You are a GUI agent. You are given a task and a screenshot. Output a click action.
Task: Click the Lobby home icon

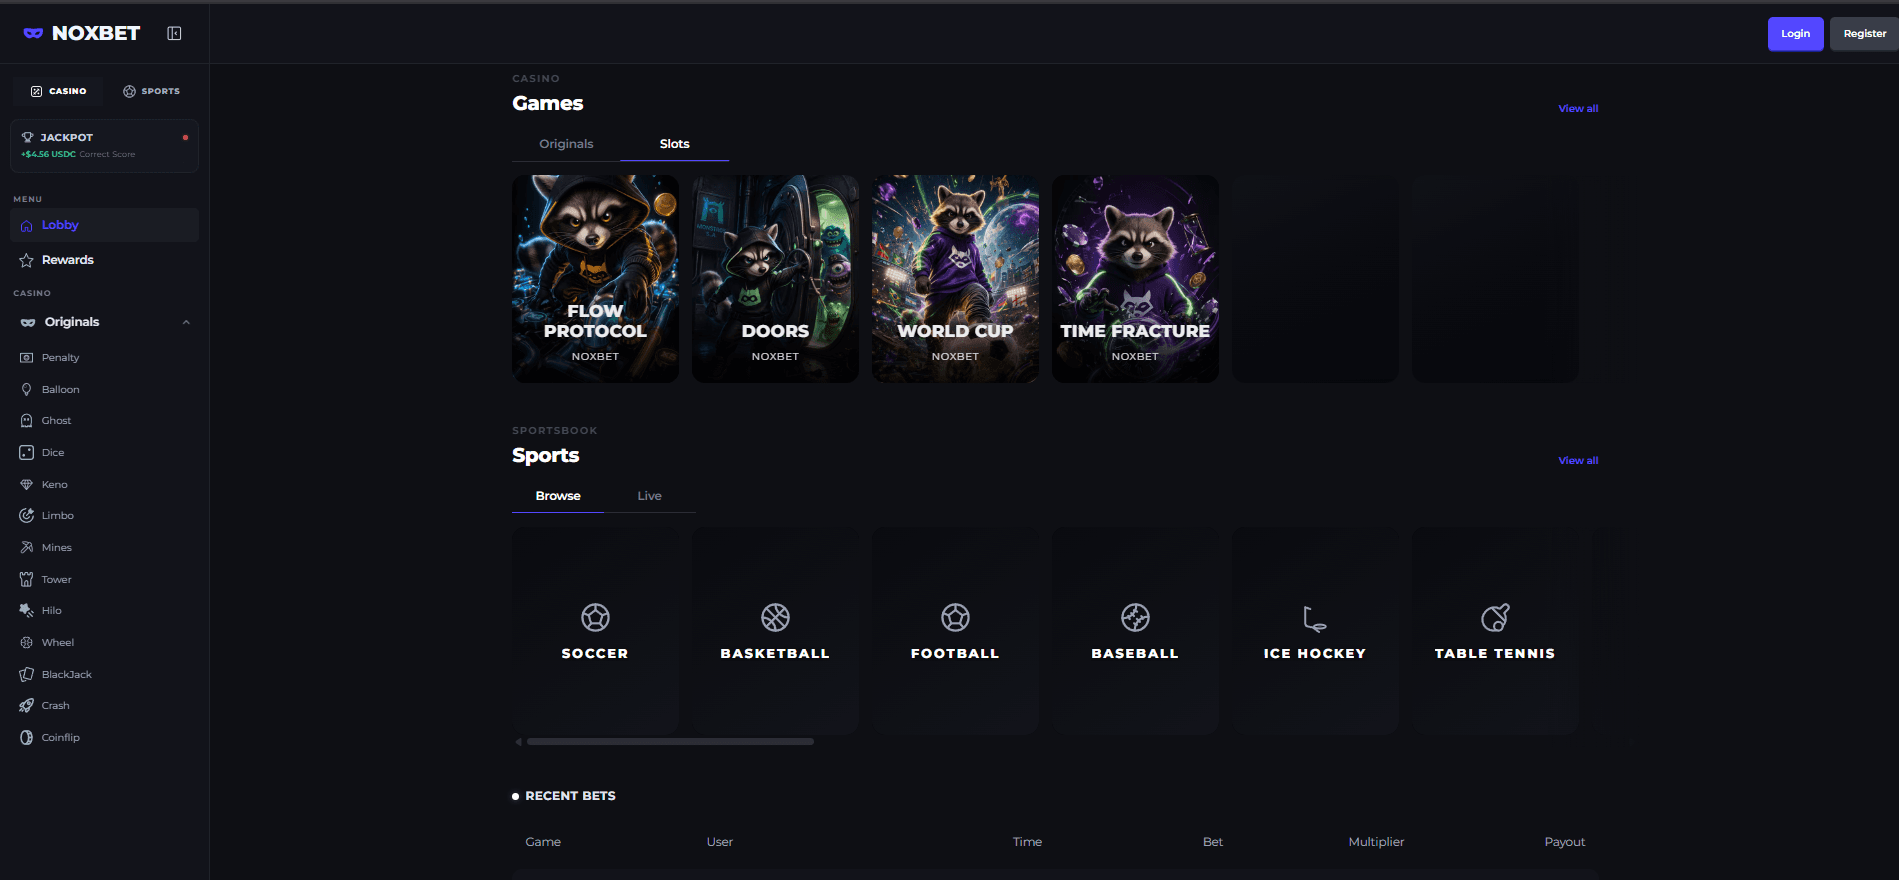[x=27, y=226]
